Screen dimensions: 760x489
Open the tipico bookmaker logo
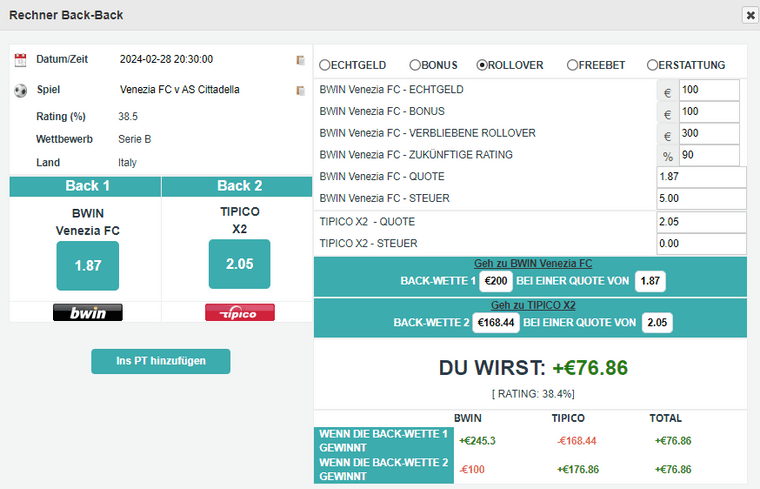pyautogui.click(x=240, y=313)
